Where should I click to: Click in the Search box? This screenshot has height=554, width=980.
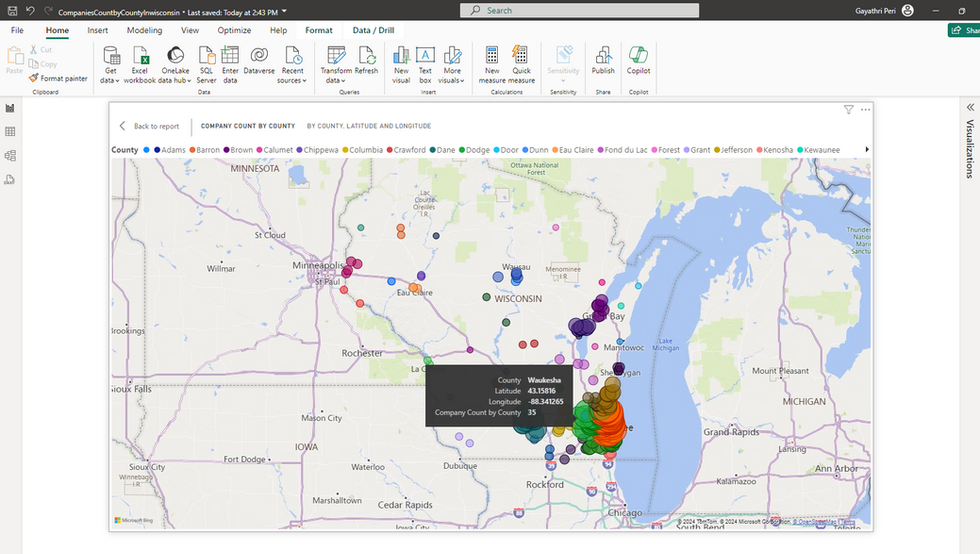pyautogui.click(x=579, y=10)
